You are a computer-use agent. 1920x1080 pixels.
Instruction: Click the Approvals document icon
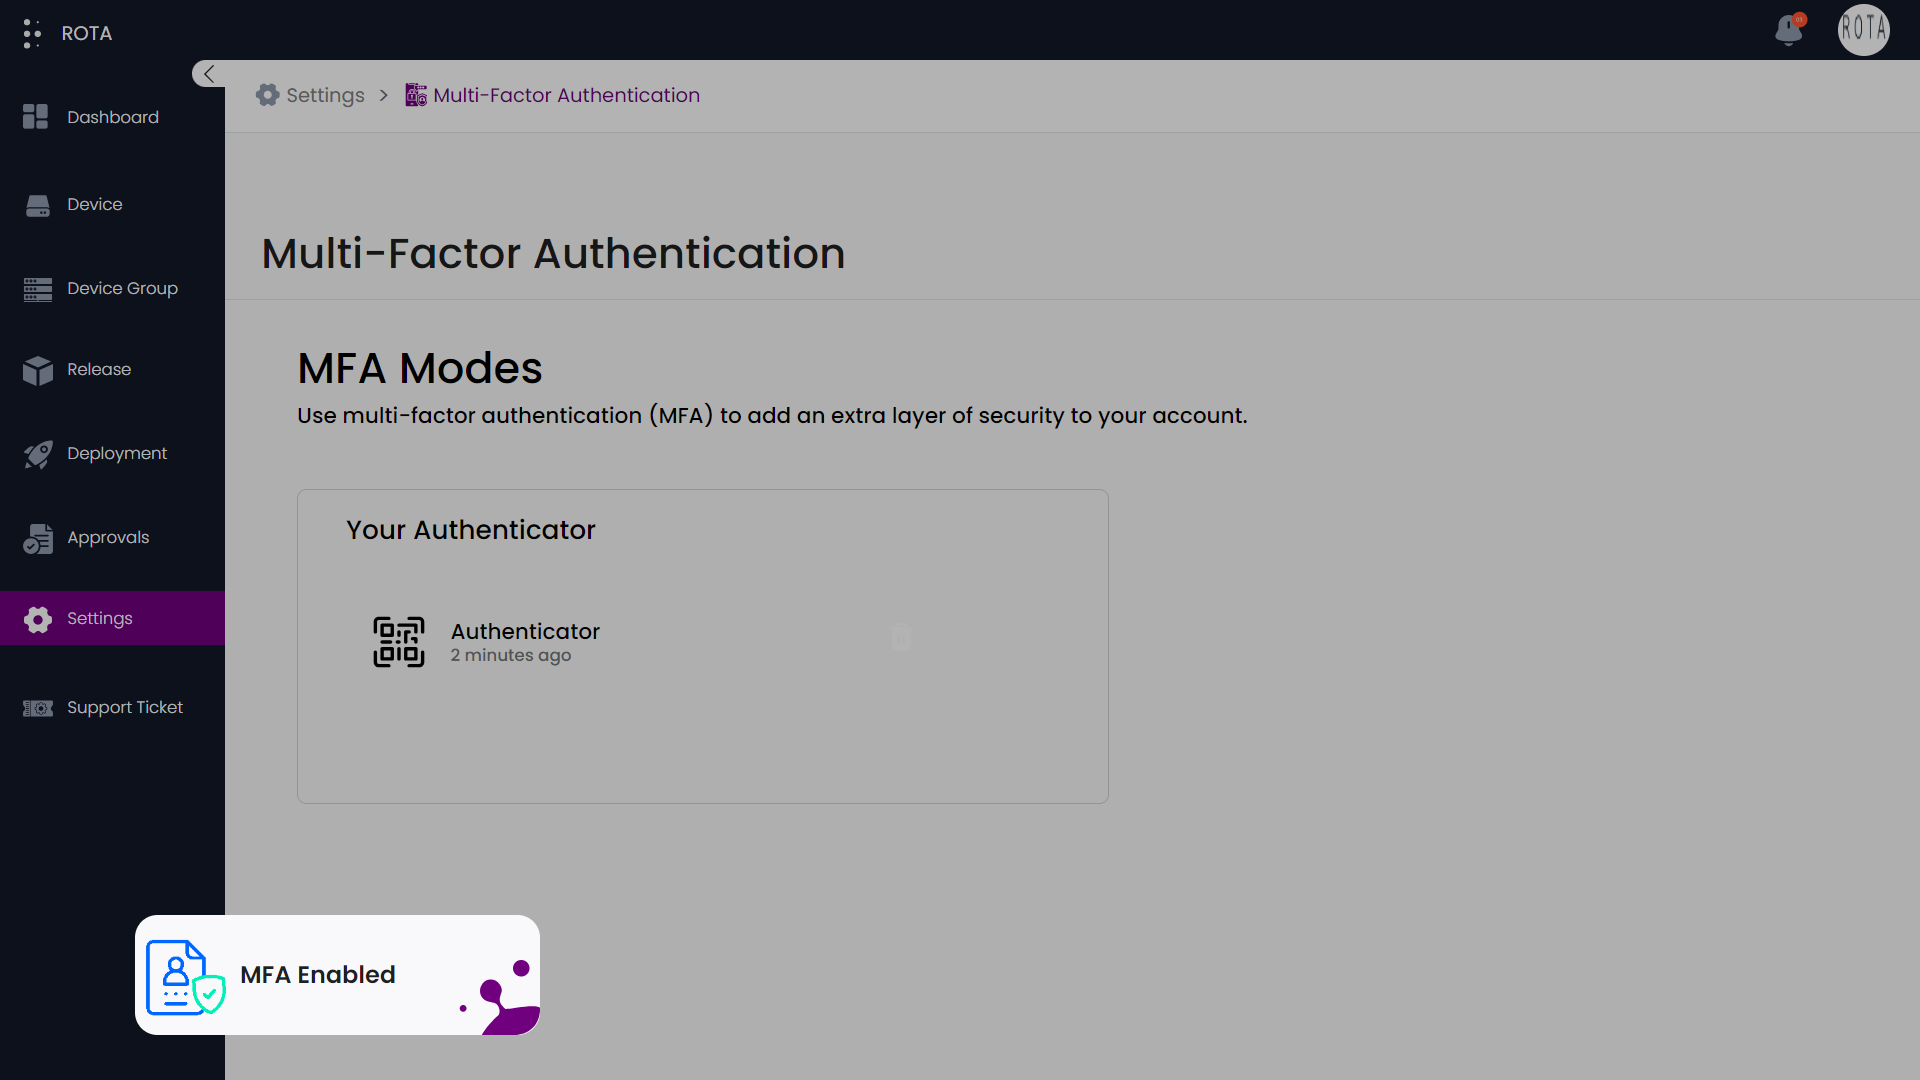click(x=38, y=538)
